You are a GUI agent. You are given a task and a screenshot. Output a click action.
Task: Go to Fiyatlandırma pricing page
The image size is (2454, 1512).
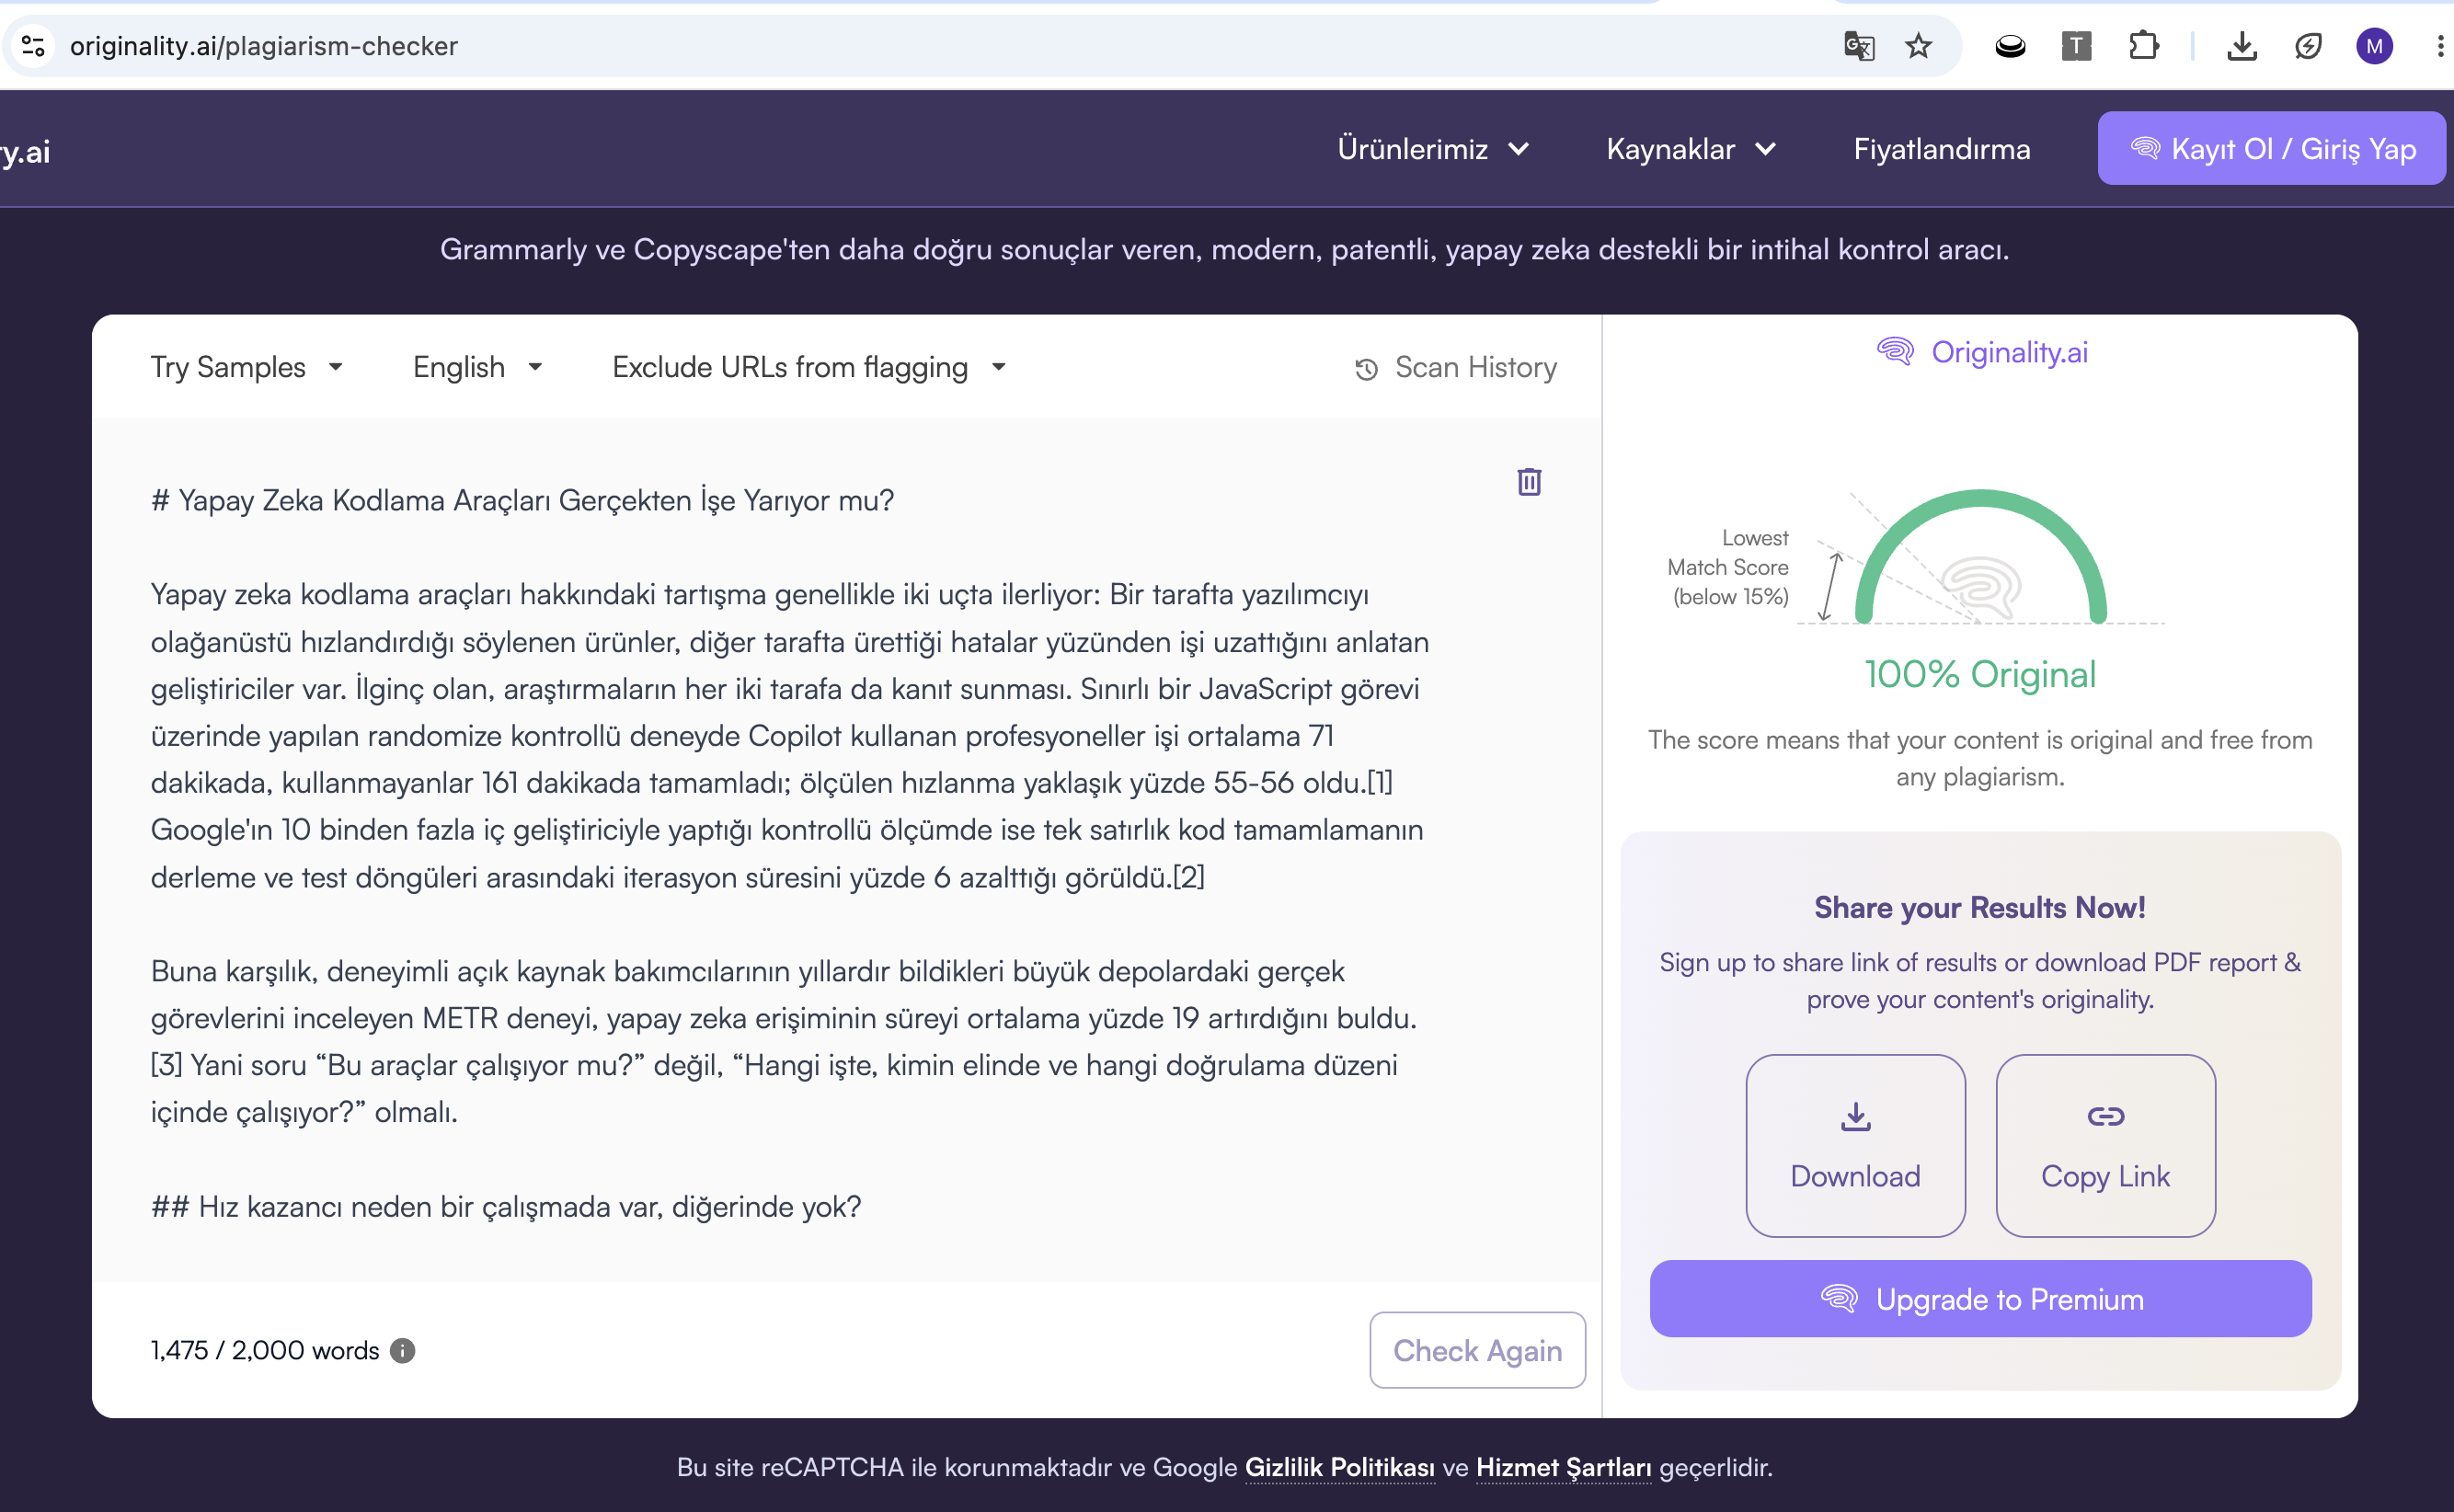1942,149
